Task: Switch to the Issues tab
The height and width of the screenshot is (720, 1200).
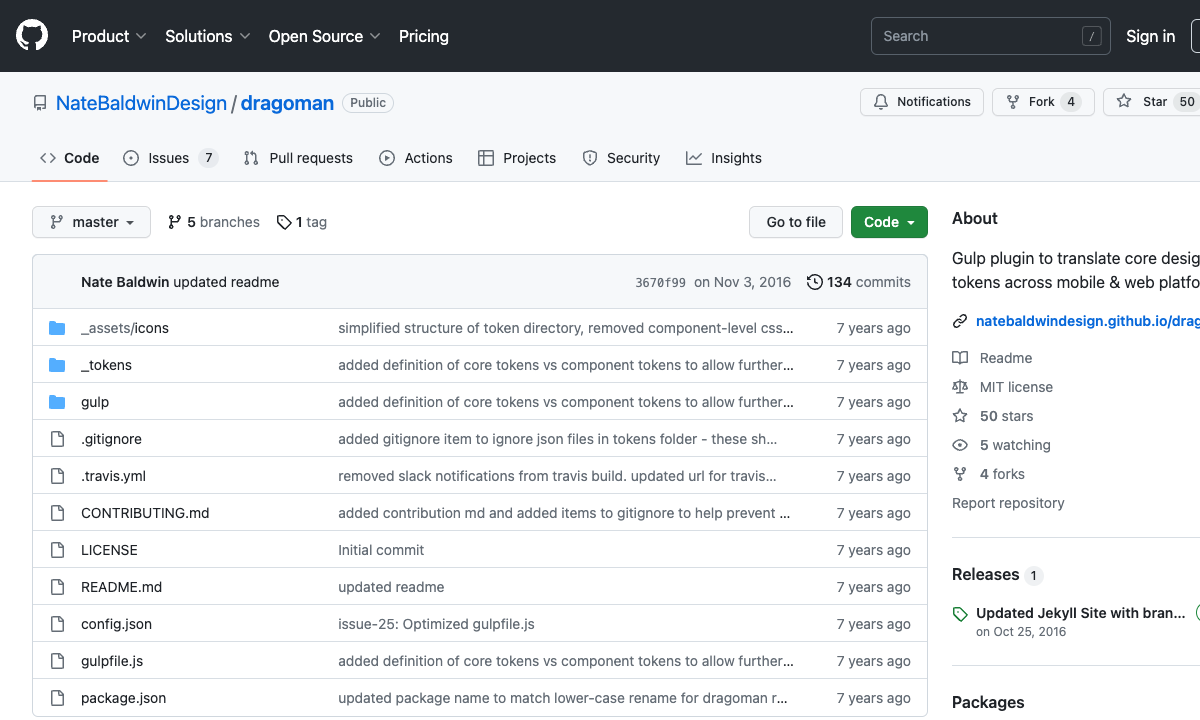Action: click(168, 158)
